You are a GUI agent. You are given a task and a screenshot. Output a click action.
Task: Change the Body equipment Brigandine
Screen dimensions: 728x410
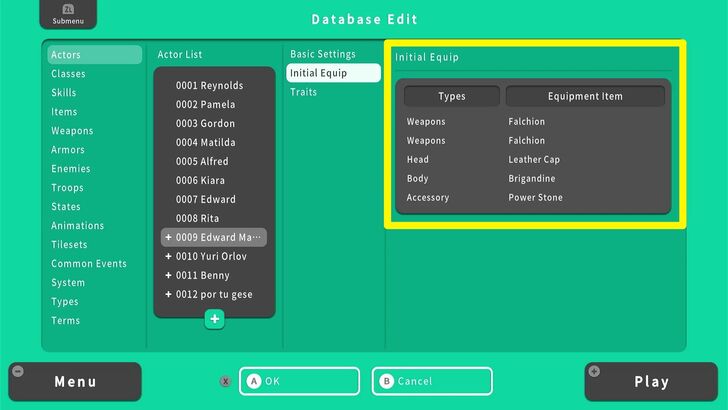[533, 179]
